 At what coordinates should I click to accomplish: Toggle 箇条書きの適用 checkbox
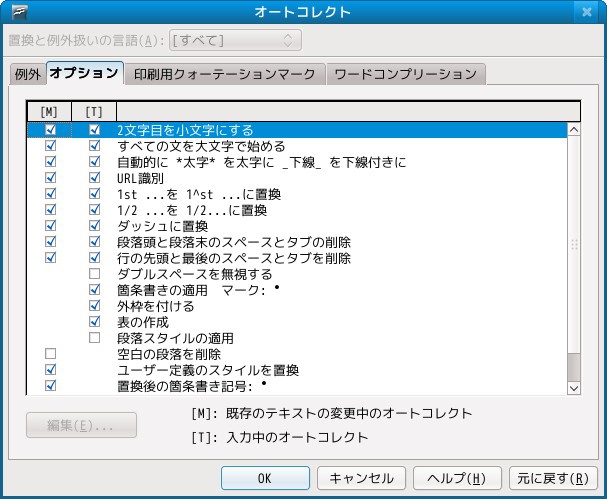(x=95, y=290)
